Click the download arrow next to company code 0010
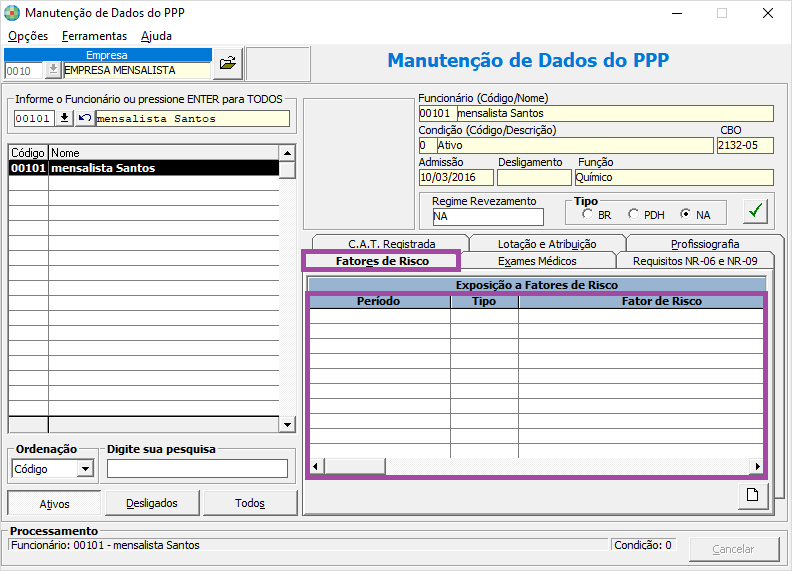The height and width of the screenshot is (571, 792). point(53,70)
